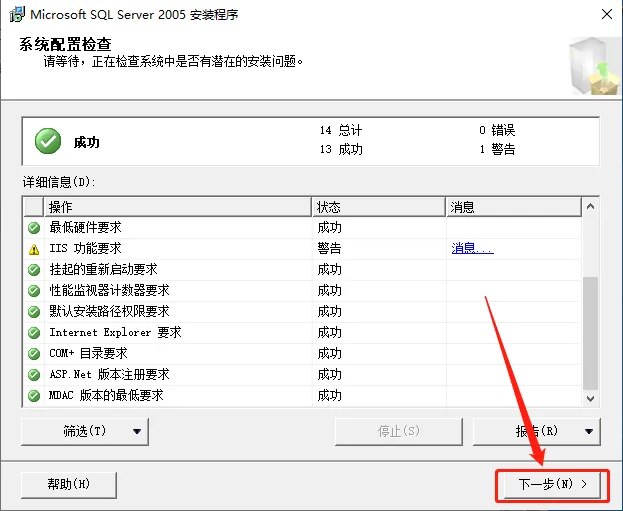Screen dimensions: 623x511
Task: Click the 下一步(N) next button
Action: (552, 484)
